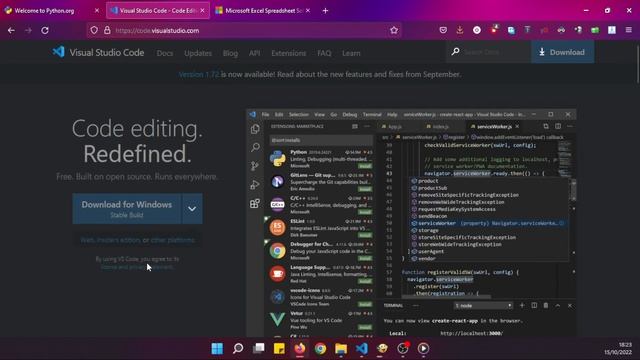Click the browser forward arrow
640x360 pixels.
pos(28,30)
